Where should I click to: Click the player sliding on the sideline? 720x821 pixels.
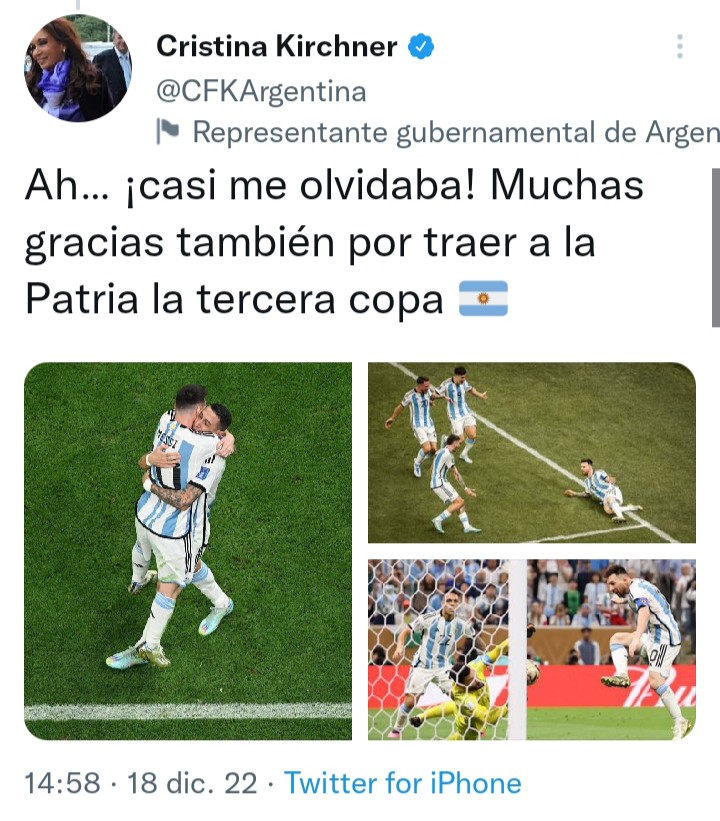(x=602, y=490)
